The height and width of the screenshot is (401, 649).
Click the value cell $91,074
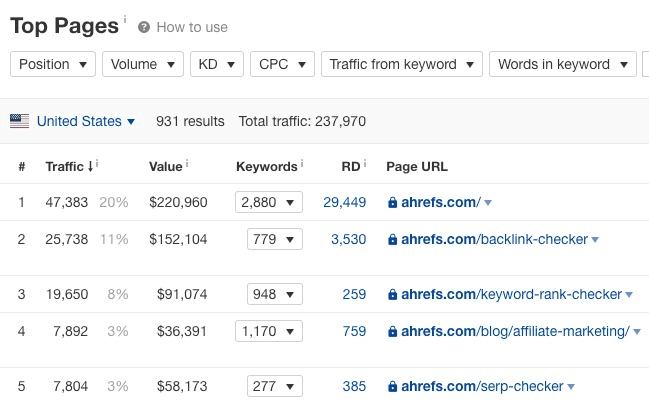182,294
